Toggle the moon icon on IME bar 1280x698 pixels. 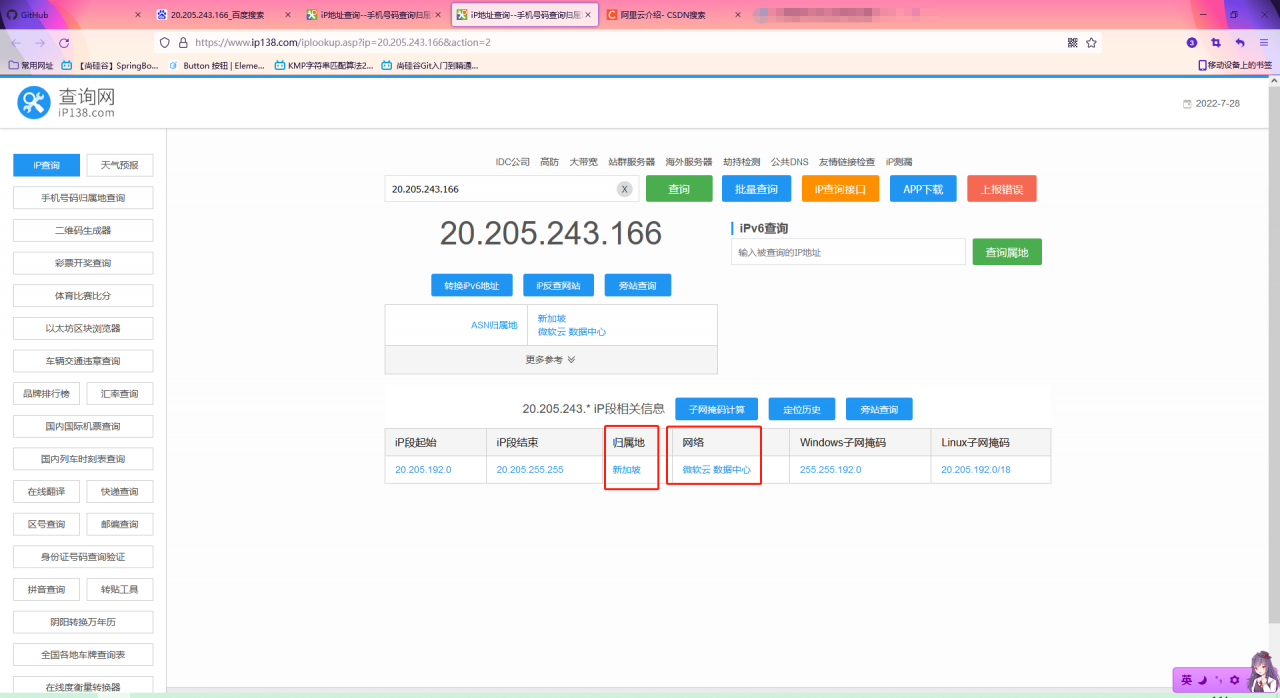pyautogui.click(x=1202, y=680)
